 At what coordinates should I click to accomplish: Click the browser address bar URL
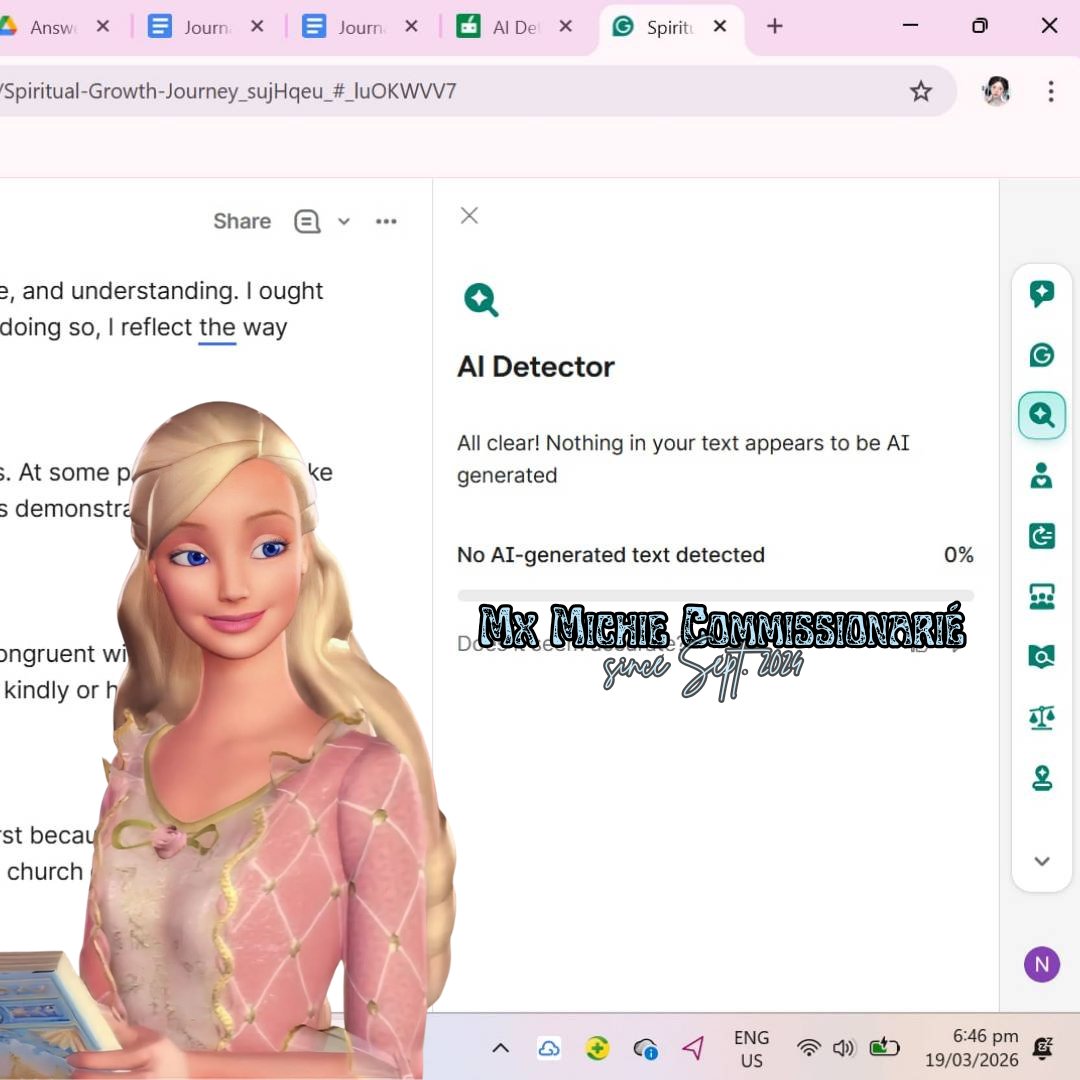click(x=400, y=92)
